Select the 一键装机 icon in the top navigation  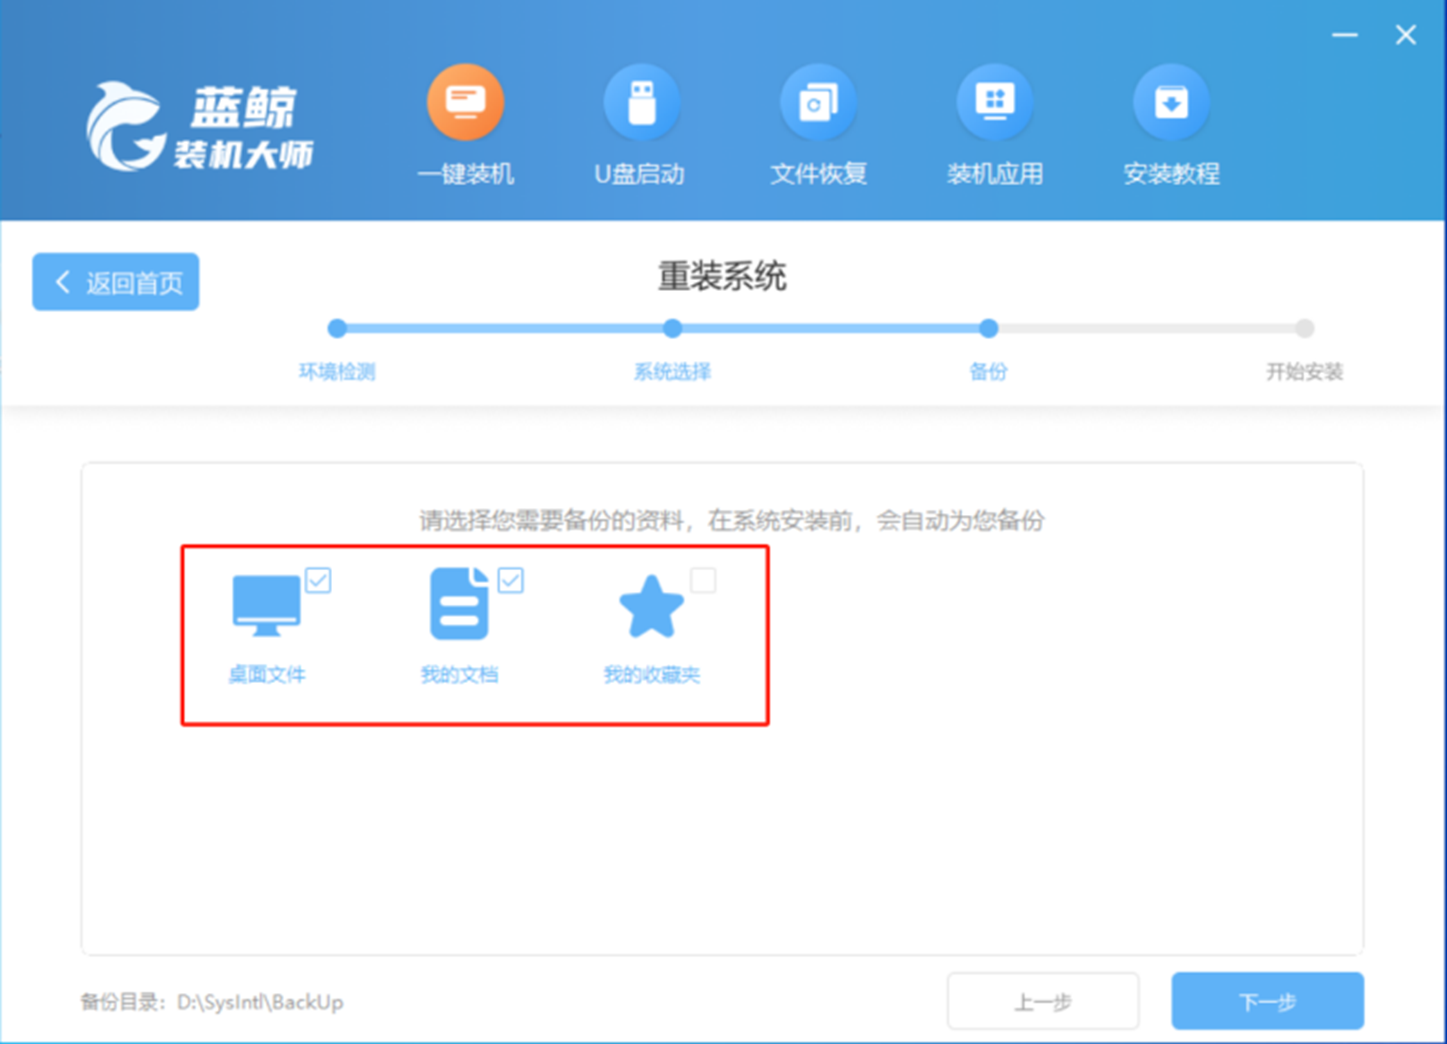coord(466,101)
